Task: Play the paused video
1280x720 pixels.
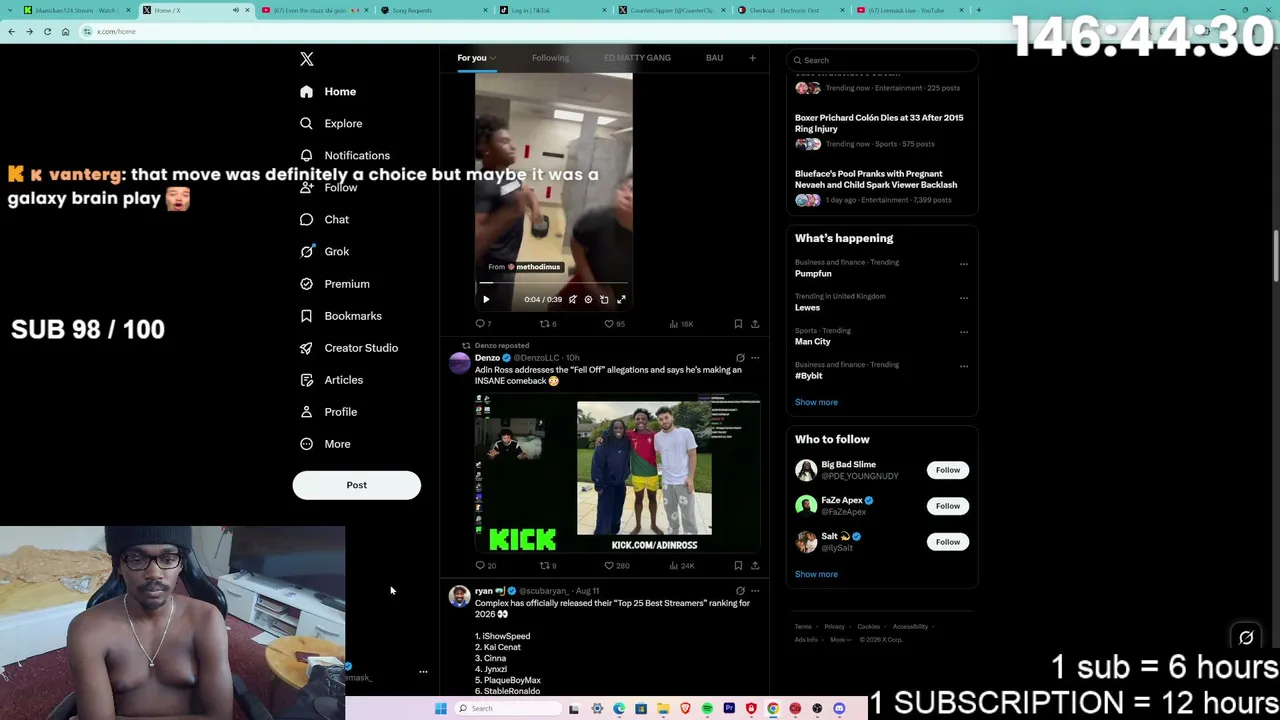Action: click(486, 299)
